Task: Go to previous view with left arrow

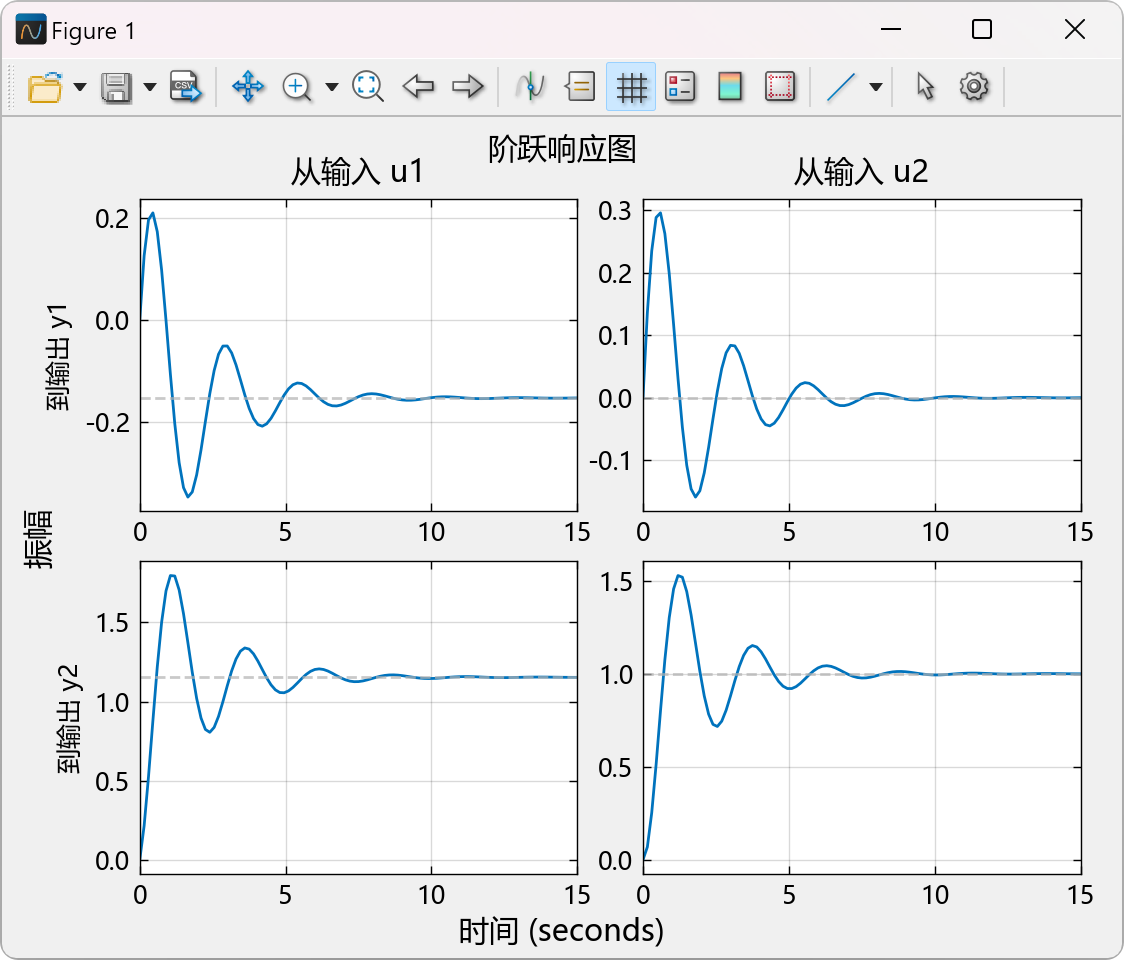Action: [418, 87]
